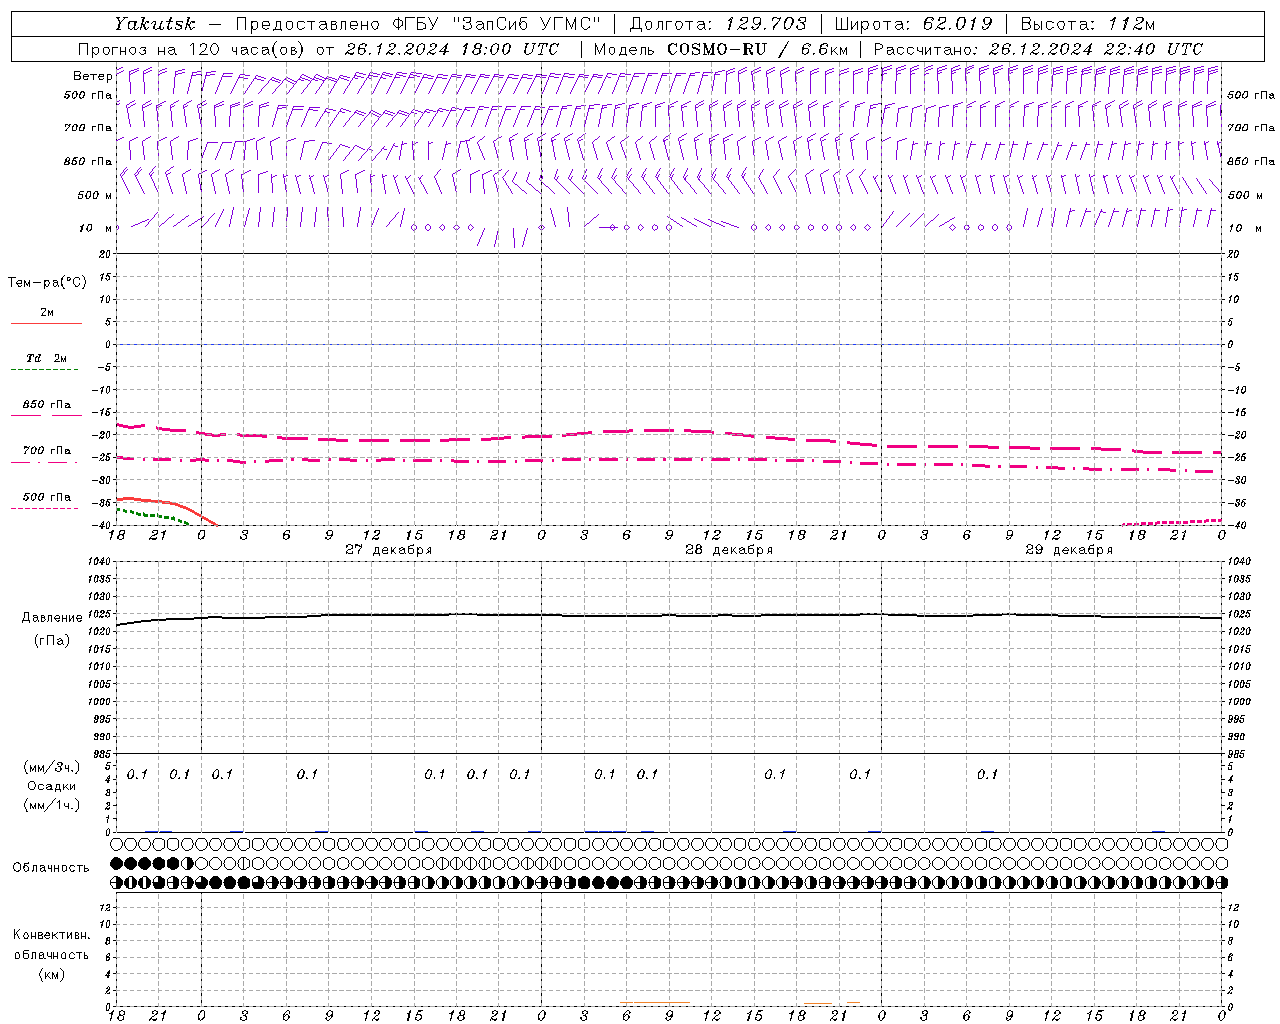
Task: Click the 27 декабря date label
Action: [x=388, y=550]
